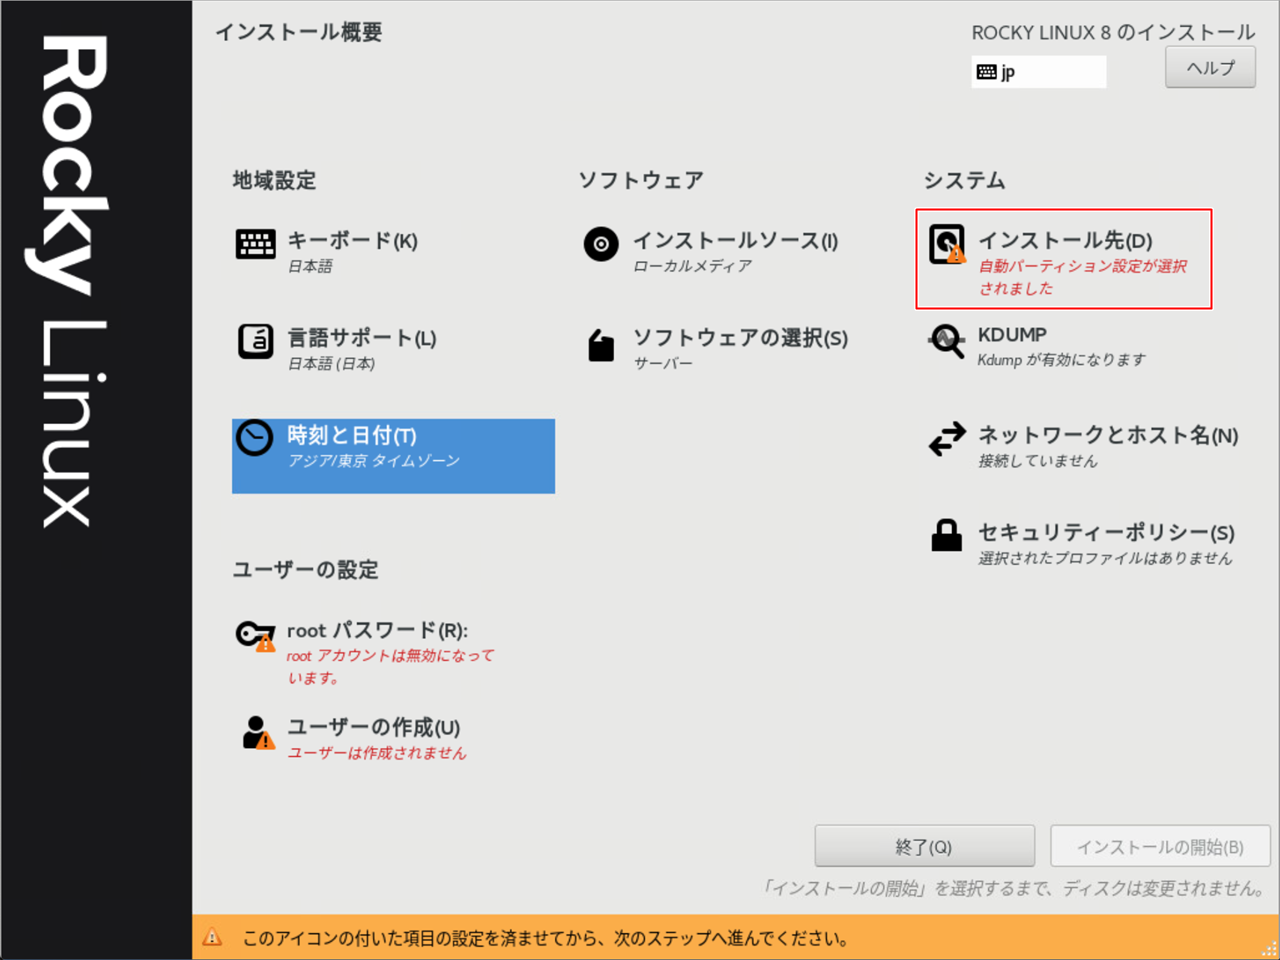Click the disc icon for インストールソース

600,243
